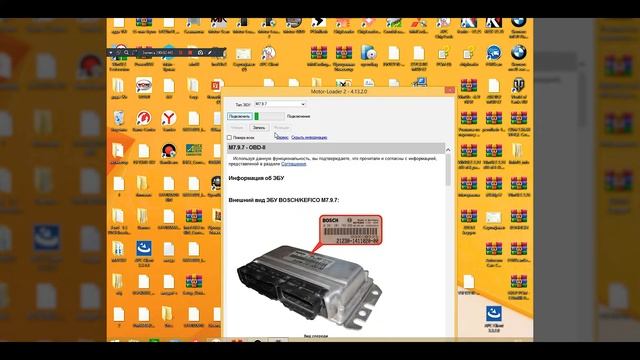This screenshot has width=640, height=360.
Task: Click the Подключить connect button
Action: tap(240, 116)
